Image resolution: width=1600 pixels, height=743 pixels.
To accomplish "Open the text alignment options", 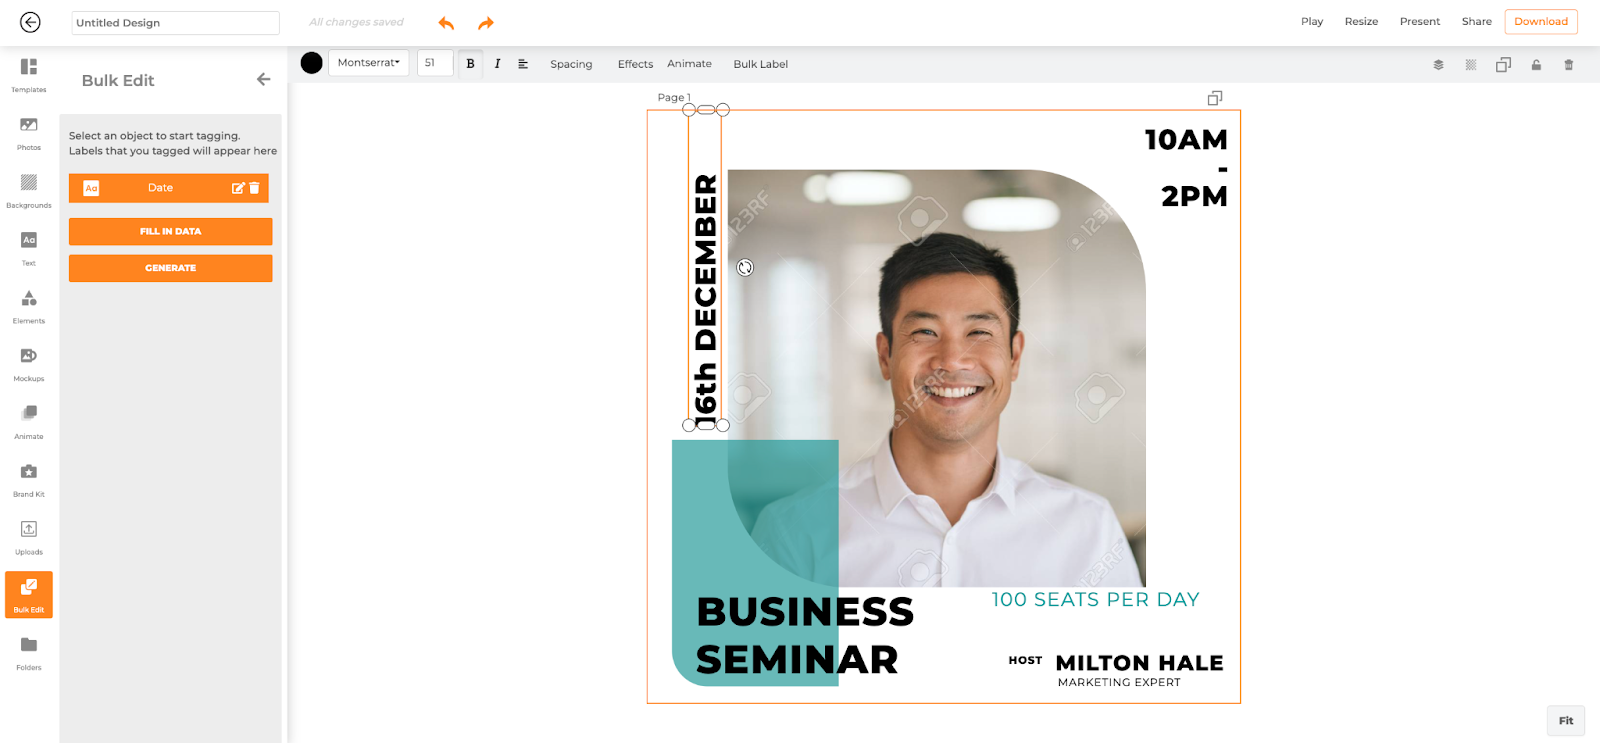I will [523, 64].
